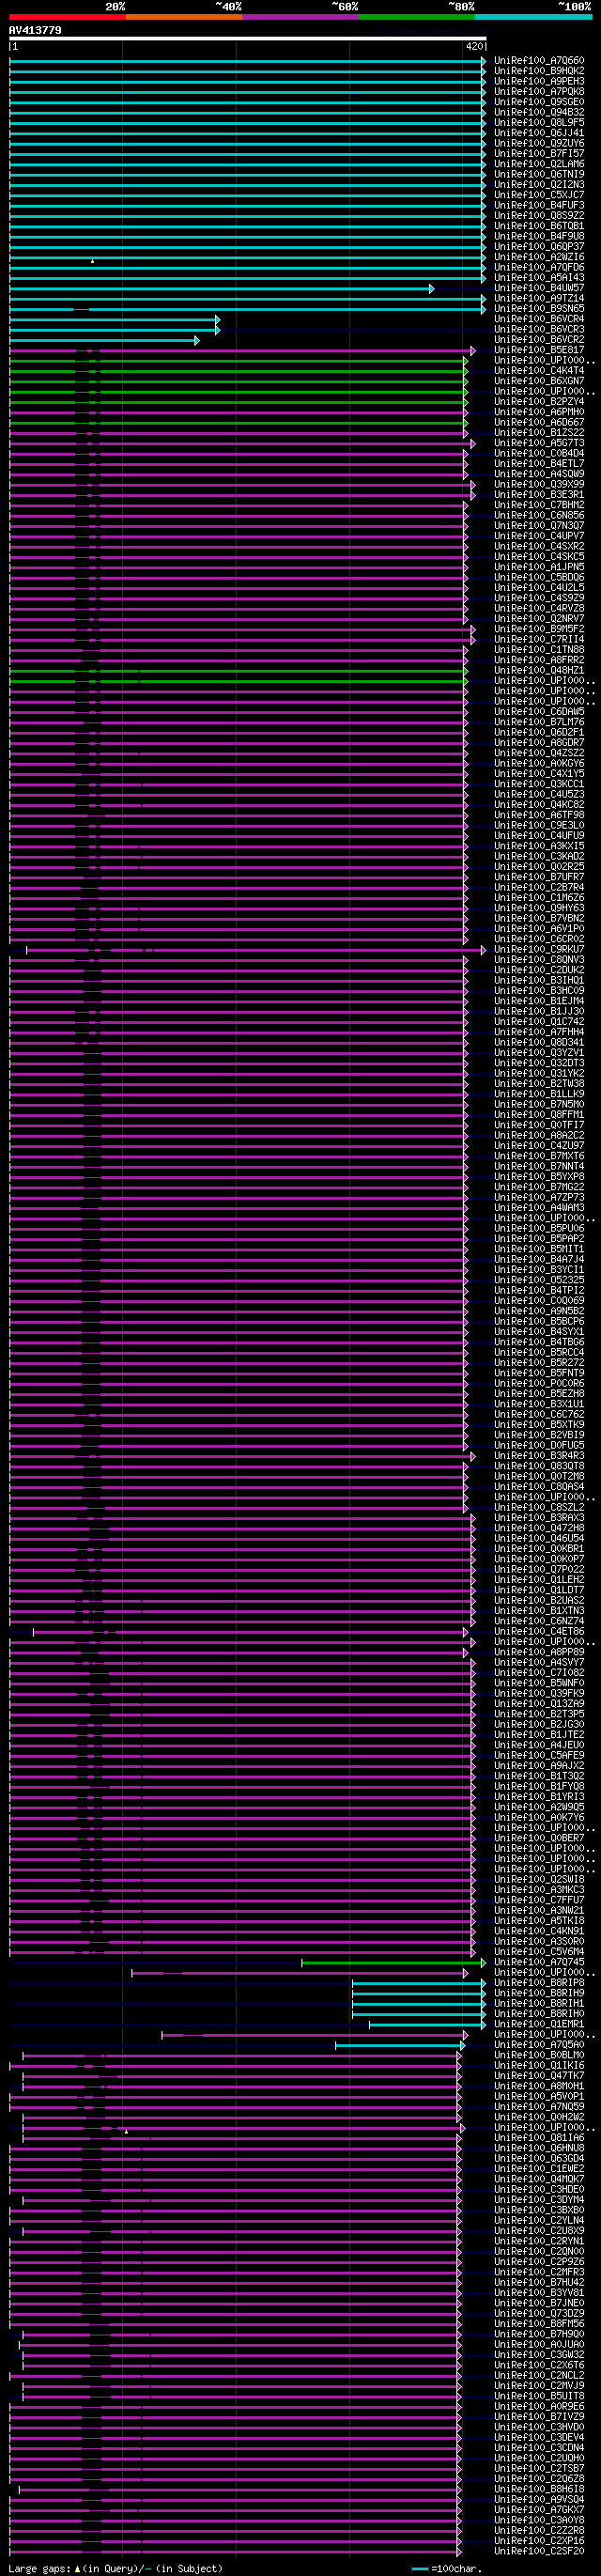The image size is (601, 2576).
Task: Click the cyan ~100% identity legend bar
Action: pos(533,16)
